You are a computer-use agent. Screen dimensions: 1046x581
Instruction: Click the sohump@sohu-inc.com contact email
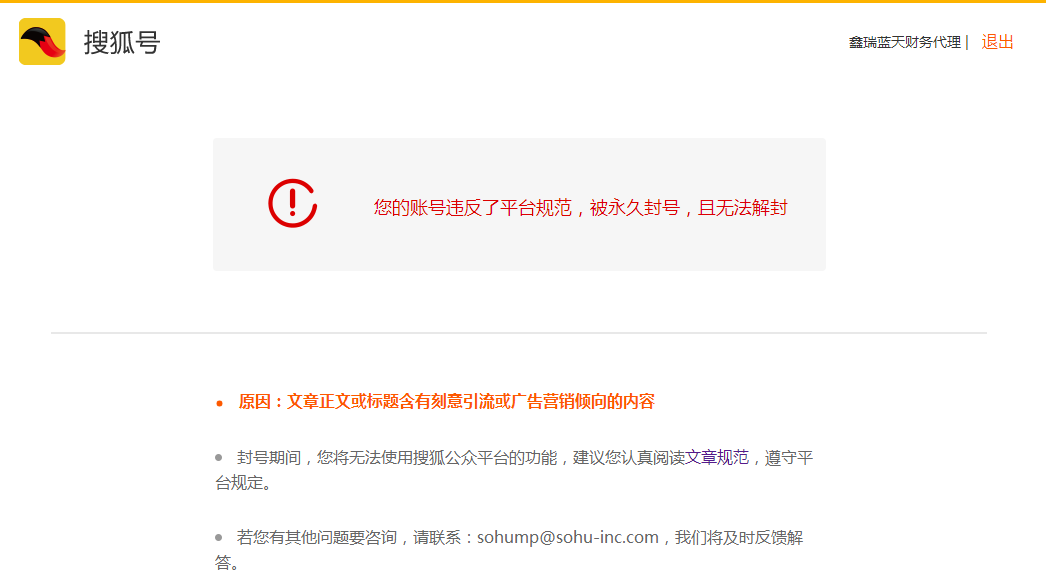click(x=568, y=537)
